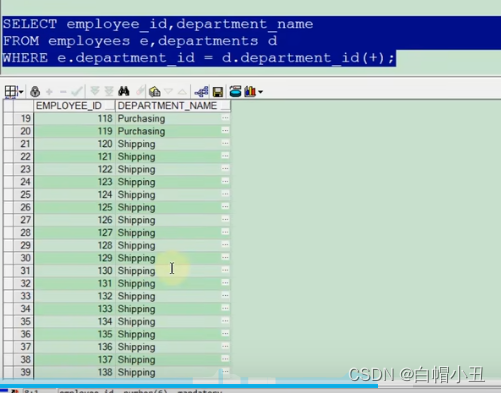Fetch next page with double-arrow icon

click(x=95, y=91)
